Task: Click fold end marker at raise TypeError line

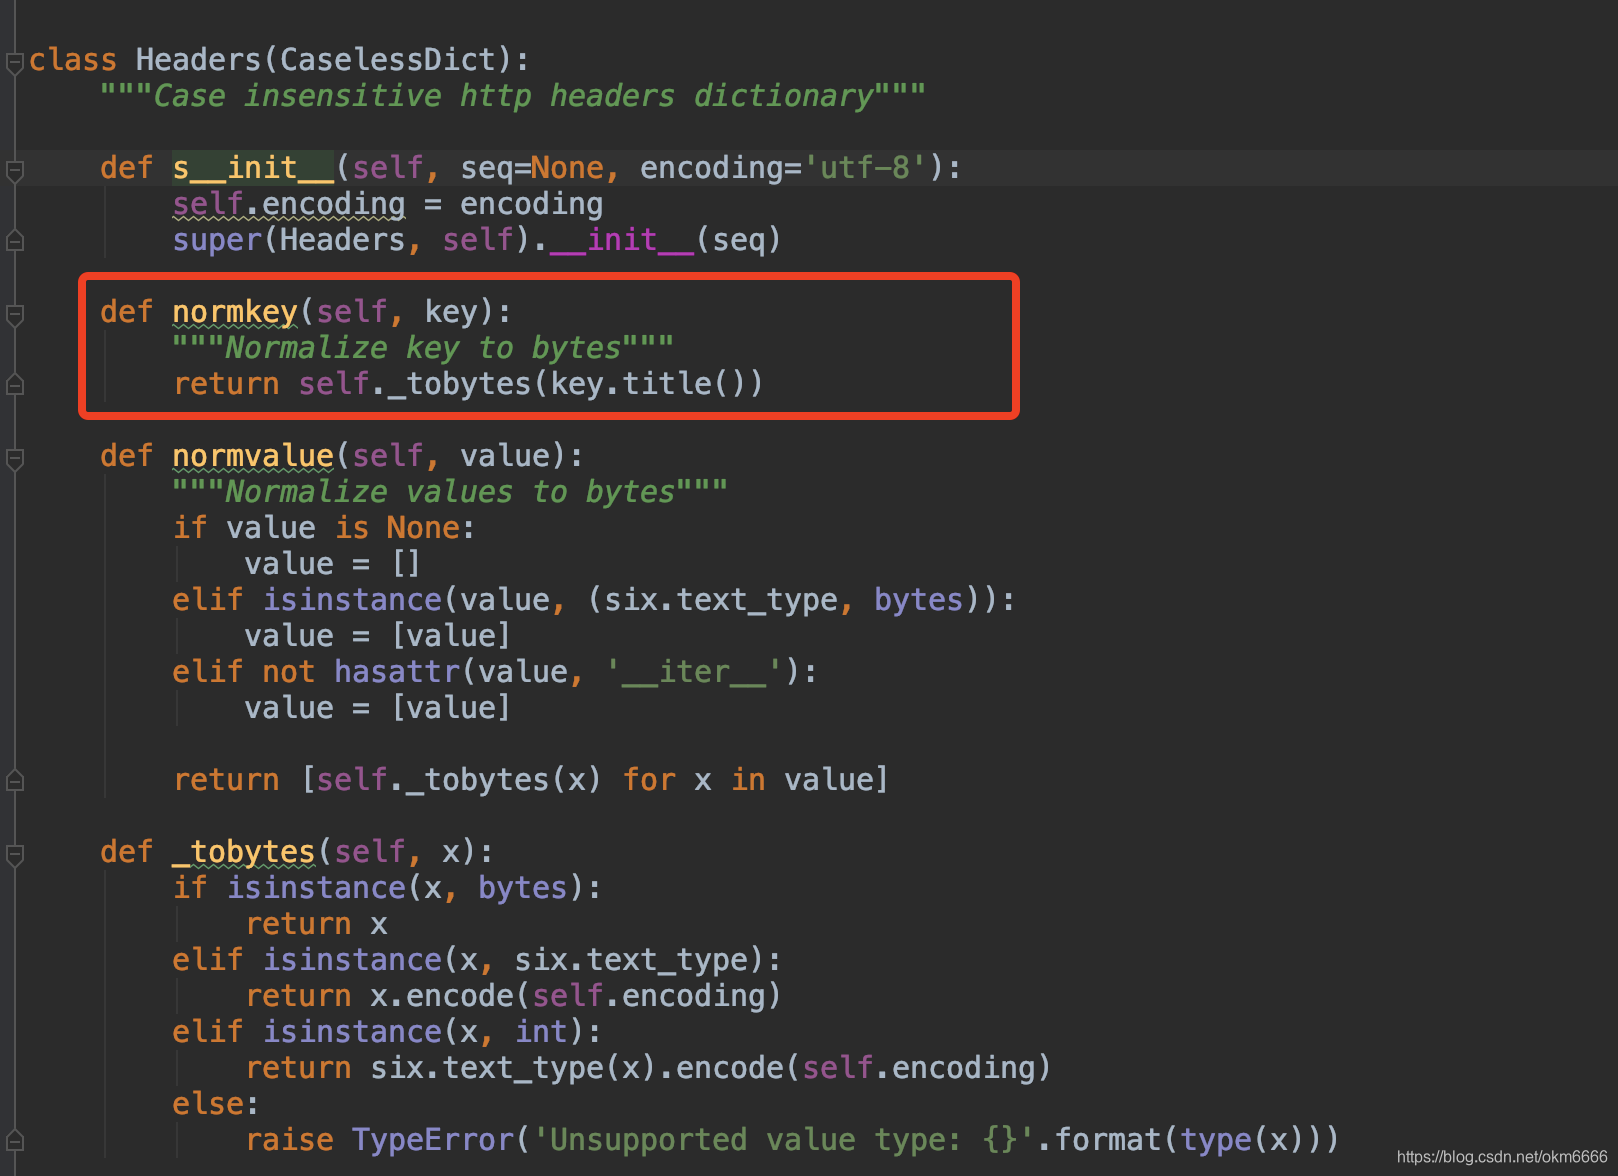Action: click(x=14, y=1141)
